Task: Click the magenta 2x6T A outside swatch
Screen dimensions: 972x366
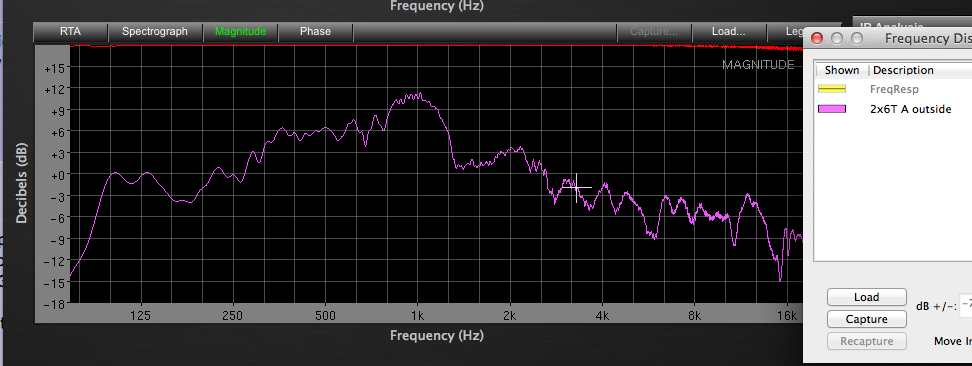Action: click(x=832, y=109)
